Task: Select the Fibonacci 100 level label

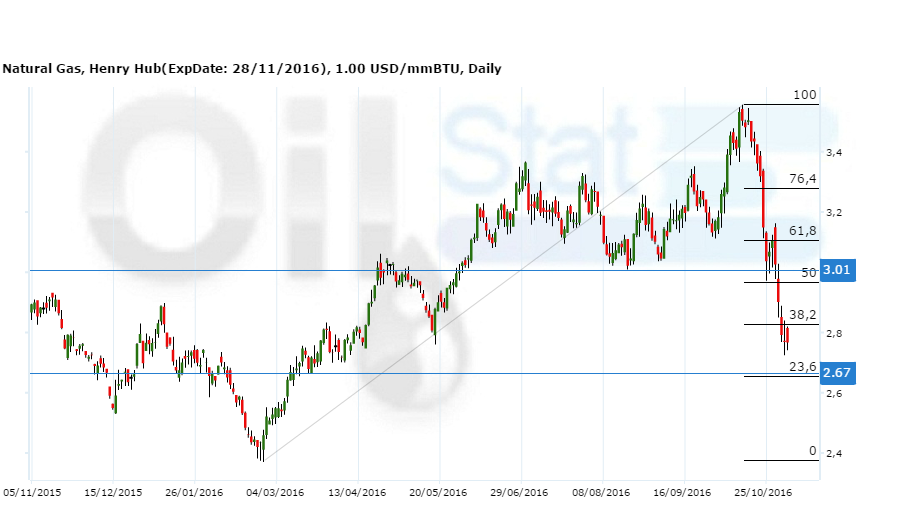Action: click(804, 95)
